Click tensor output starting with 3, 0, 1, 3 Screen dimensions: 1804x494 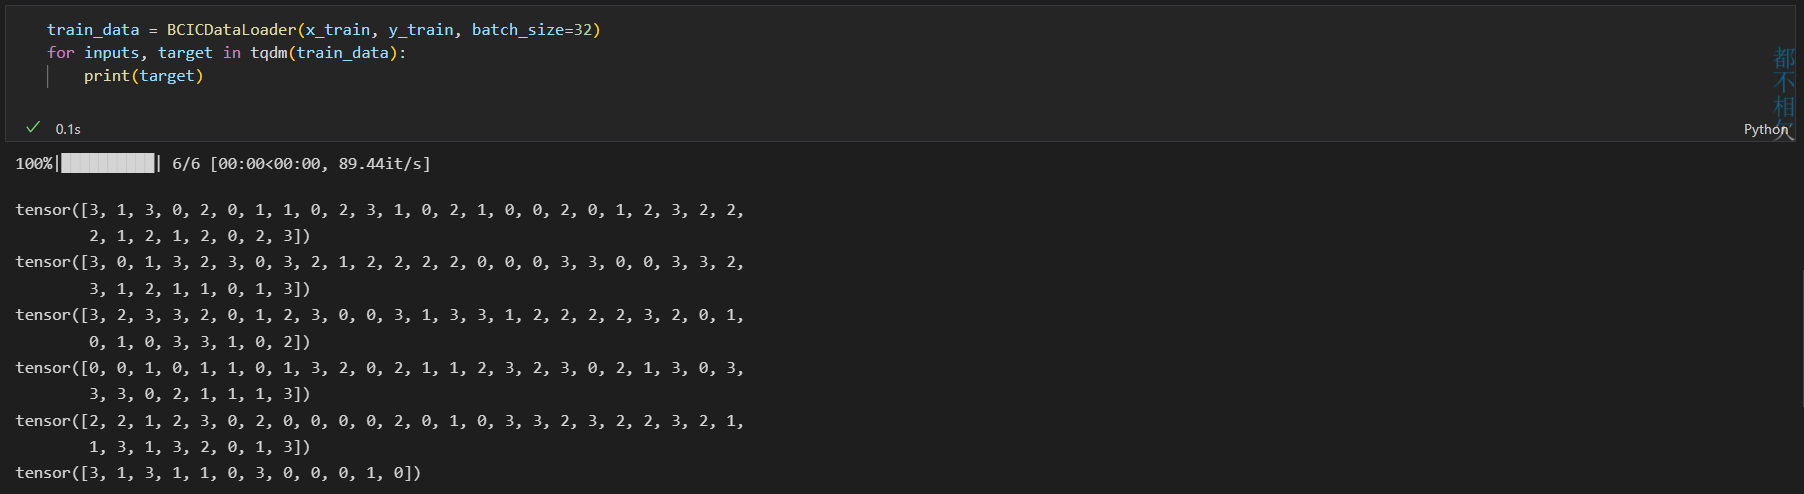coord(380,262)
